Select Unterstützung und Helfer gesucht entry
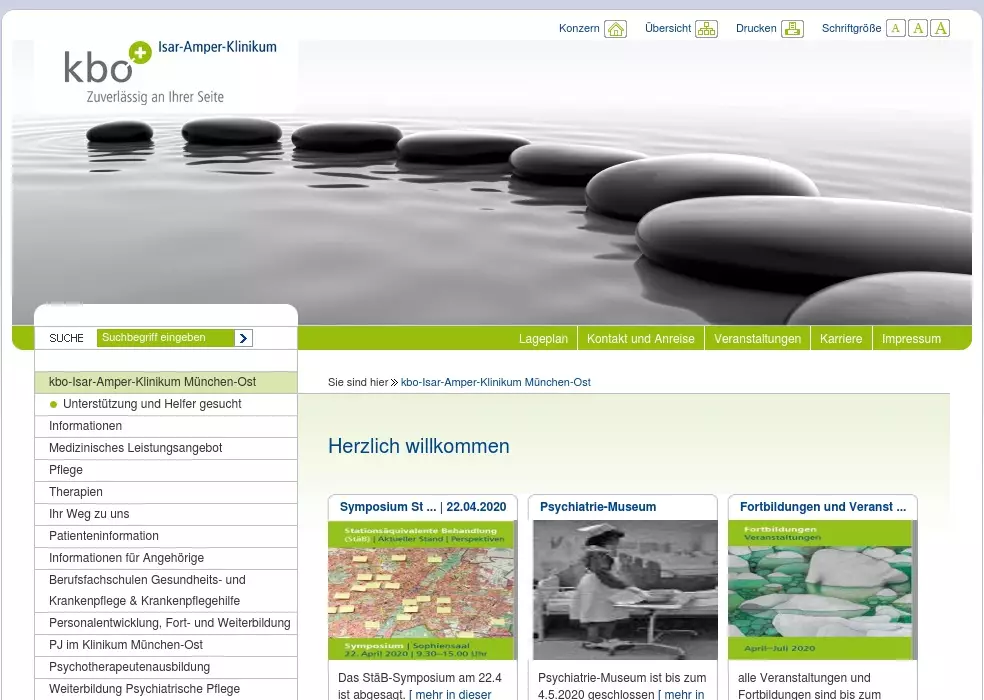Viewport: 984px width, 700px height. point(152,404)
